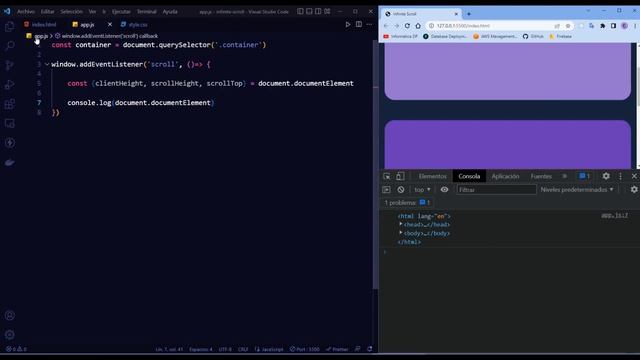This screenshot has height=360, width=640.
Task: Open the Niveles predeterminados log levels dropdown
Action: click(577, 190)
